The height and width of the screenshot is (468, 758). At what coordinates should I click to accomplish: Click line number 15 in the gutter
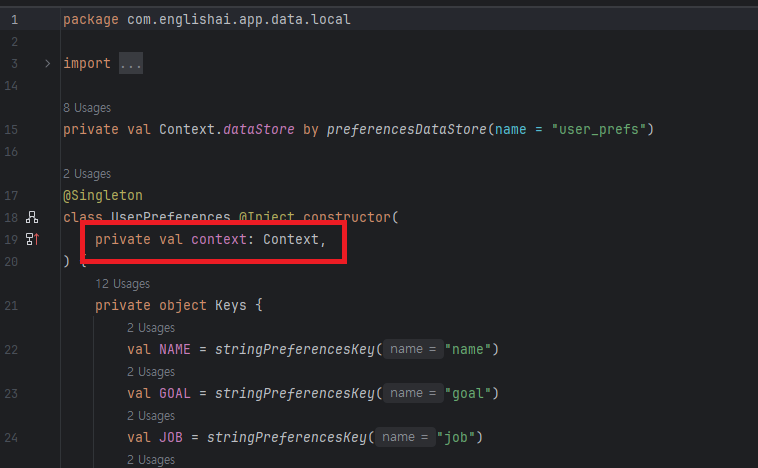coord(11,130)
